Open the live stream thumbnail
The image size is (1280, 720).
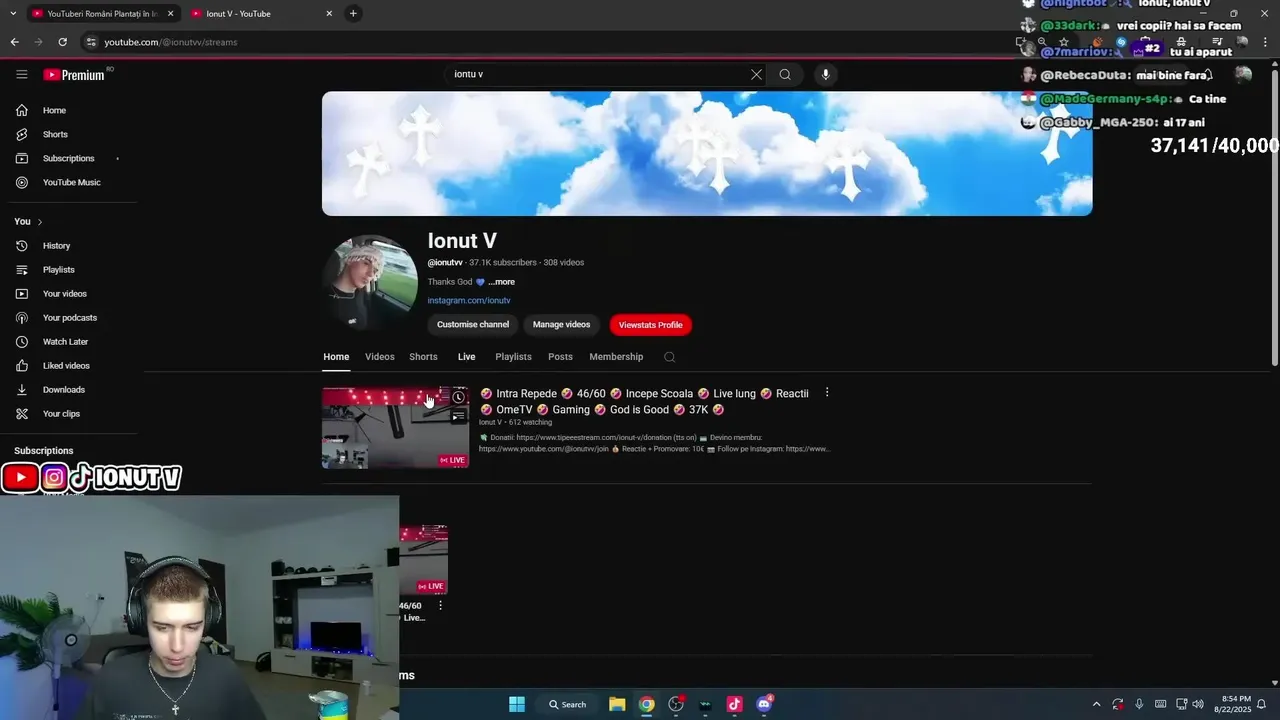point(395,428)
